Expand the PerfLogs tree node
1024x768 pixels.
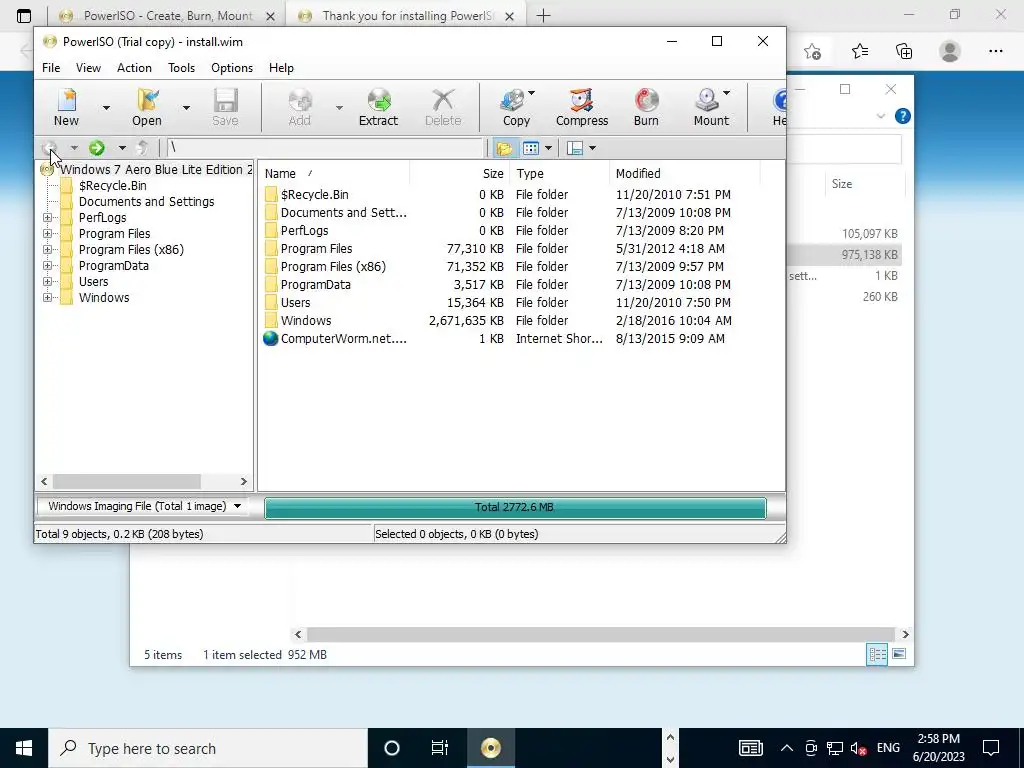pyautogui.click(x=47, y=217)
